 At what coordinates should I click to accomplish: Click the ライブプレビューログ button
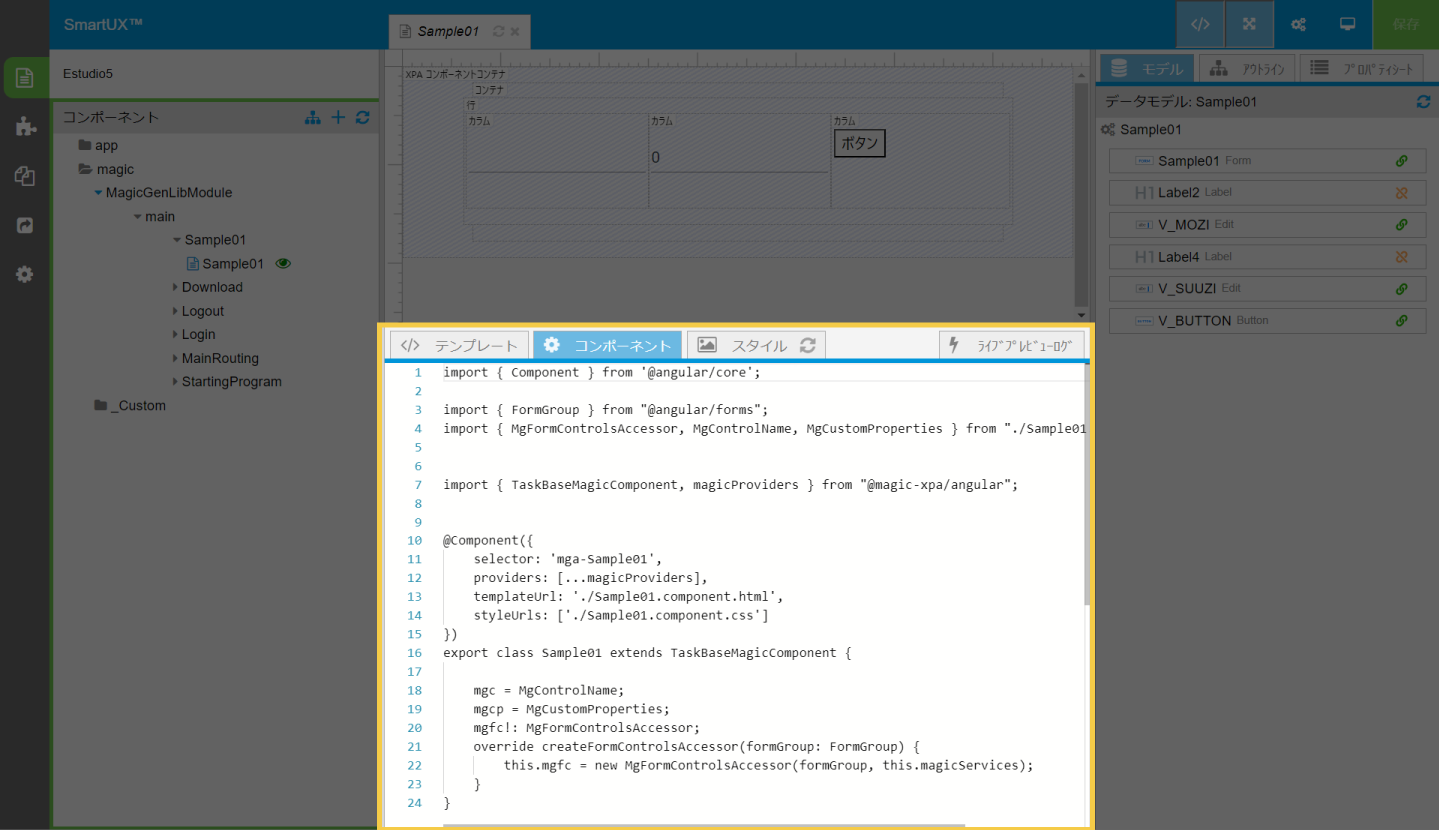click(x=1012, y=345)
